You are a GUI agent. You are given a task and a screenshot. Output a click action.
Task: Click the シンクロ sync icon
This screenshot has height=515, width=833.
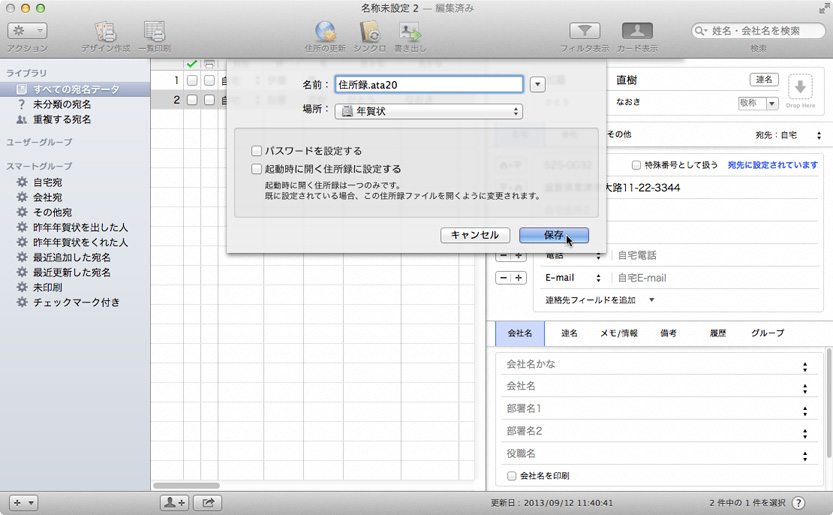[369, 31]
